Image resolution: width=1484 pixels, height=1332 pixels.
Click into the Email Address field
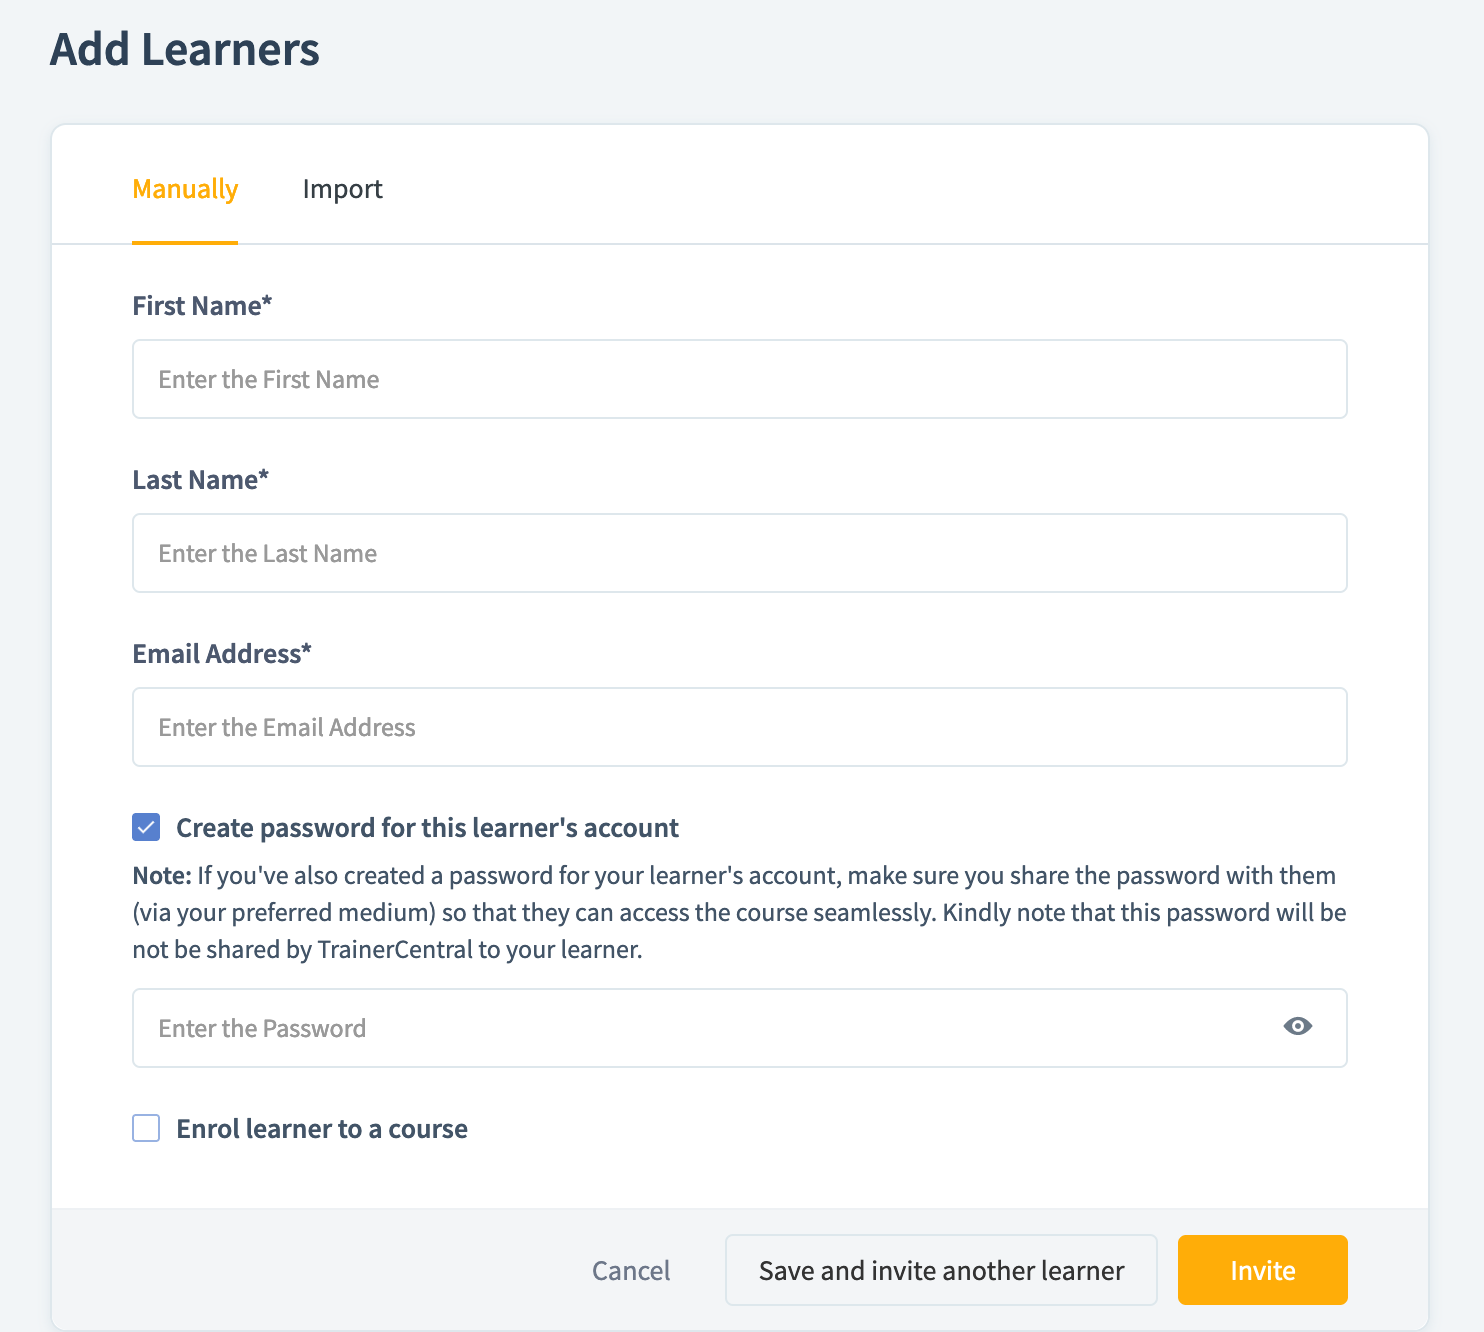click(740, 727)
